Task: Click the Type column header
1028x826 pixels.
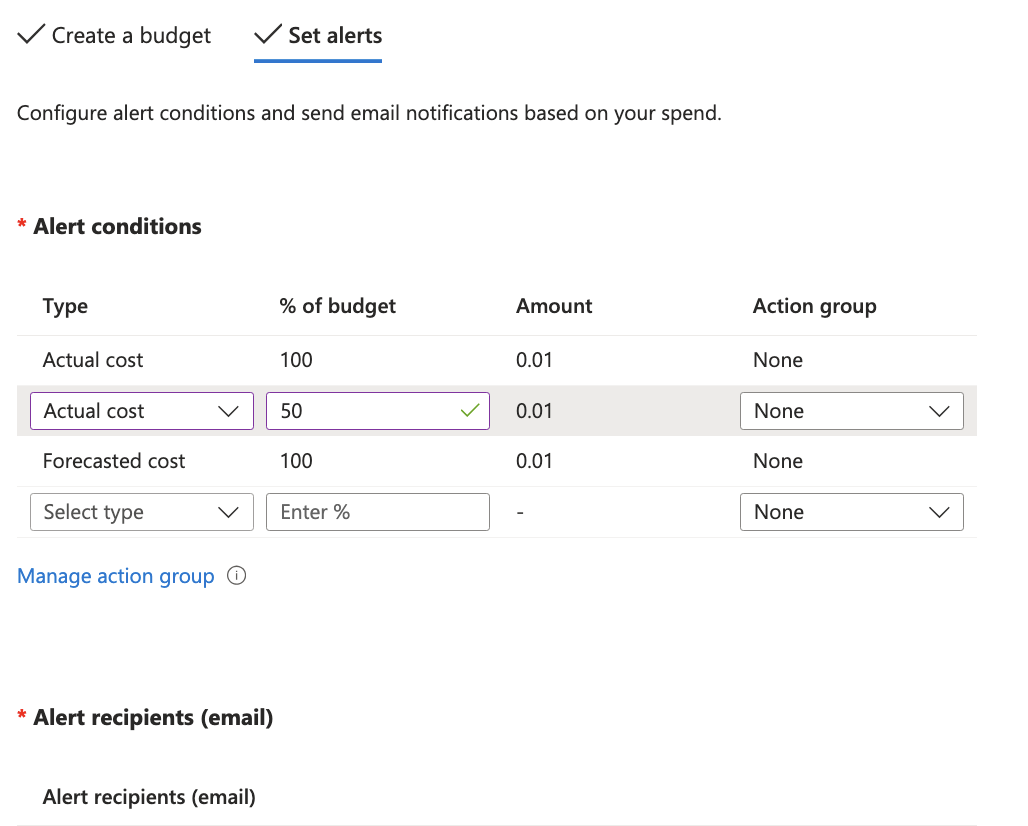Action: (65, 306)
